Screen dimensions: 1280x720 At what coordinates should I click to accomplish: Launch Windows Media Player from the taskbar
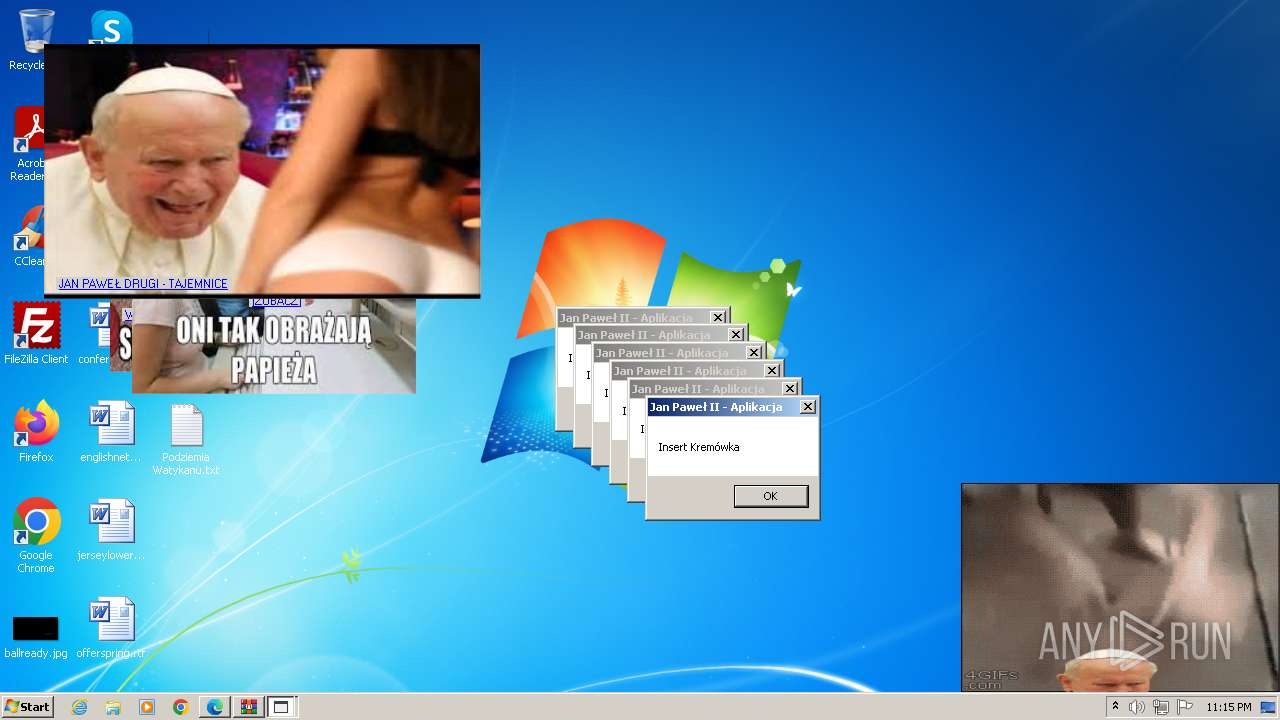[147, 707]
